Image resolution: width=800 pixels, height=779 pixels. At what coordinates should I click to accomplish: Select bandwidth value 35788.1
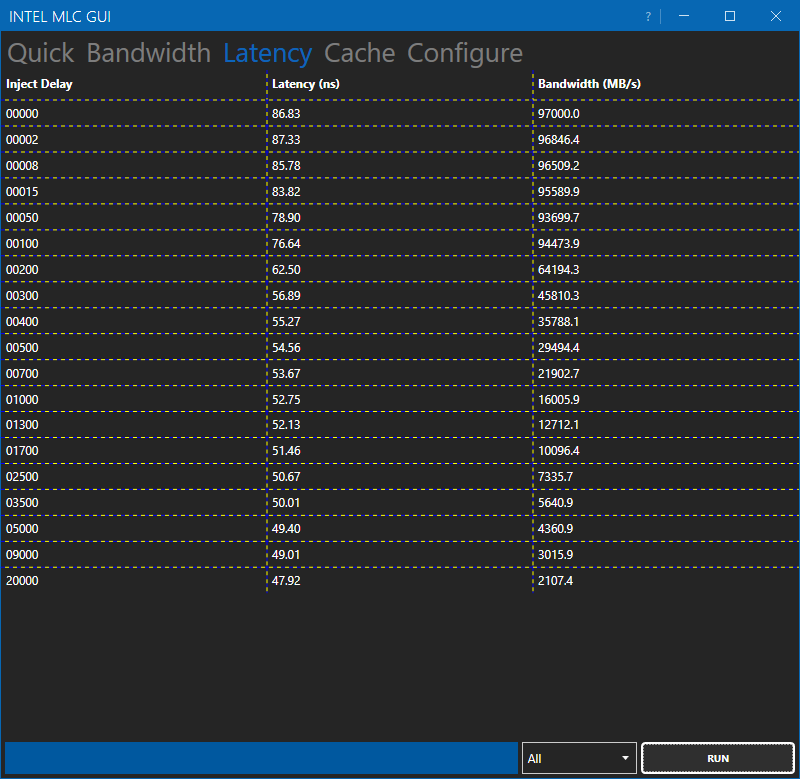point(558,322)
